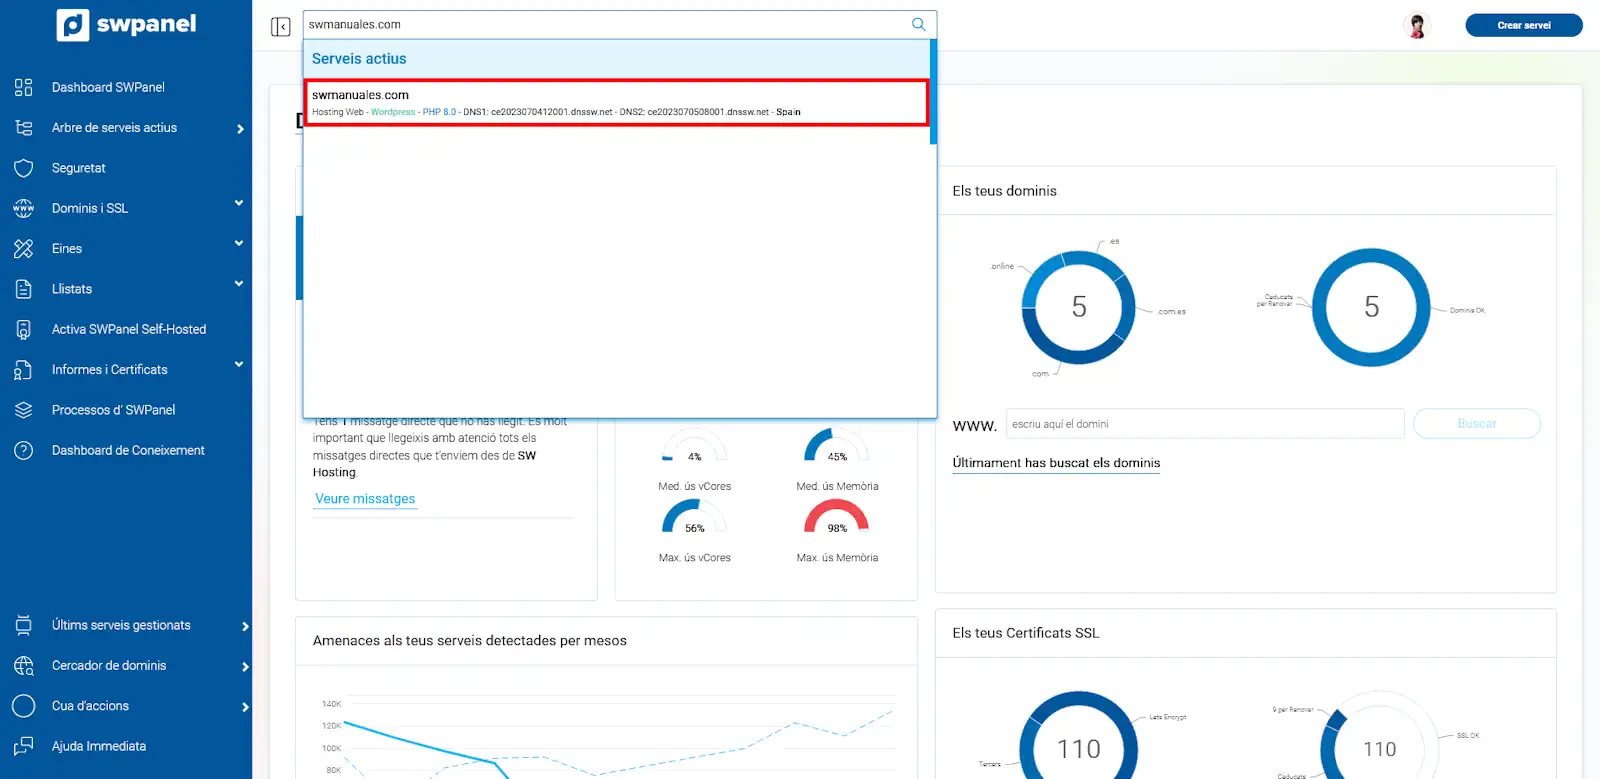Click Els teus dominis heading
Image resolution: width=1600 pixels, height=779 pixels.
tap(1004, 191)
